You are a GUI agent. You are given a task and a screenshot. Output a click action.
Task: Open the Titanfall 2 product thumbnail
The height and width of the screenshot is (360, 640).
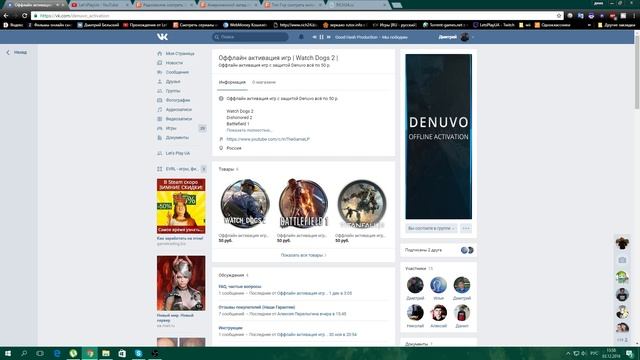[362, 203]
